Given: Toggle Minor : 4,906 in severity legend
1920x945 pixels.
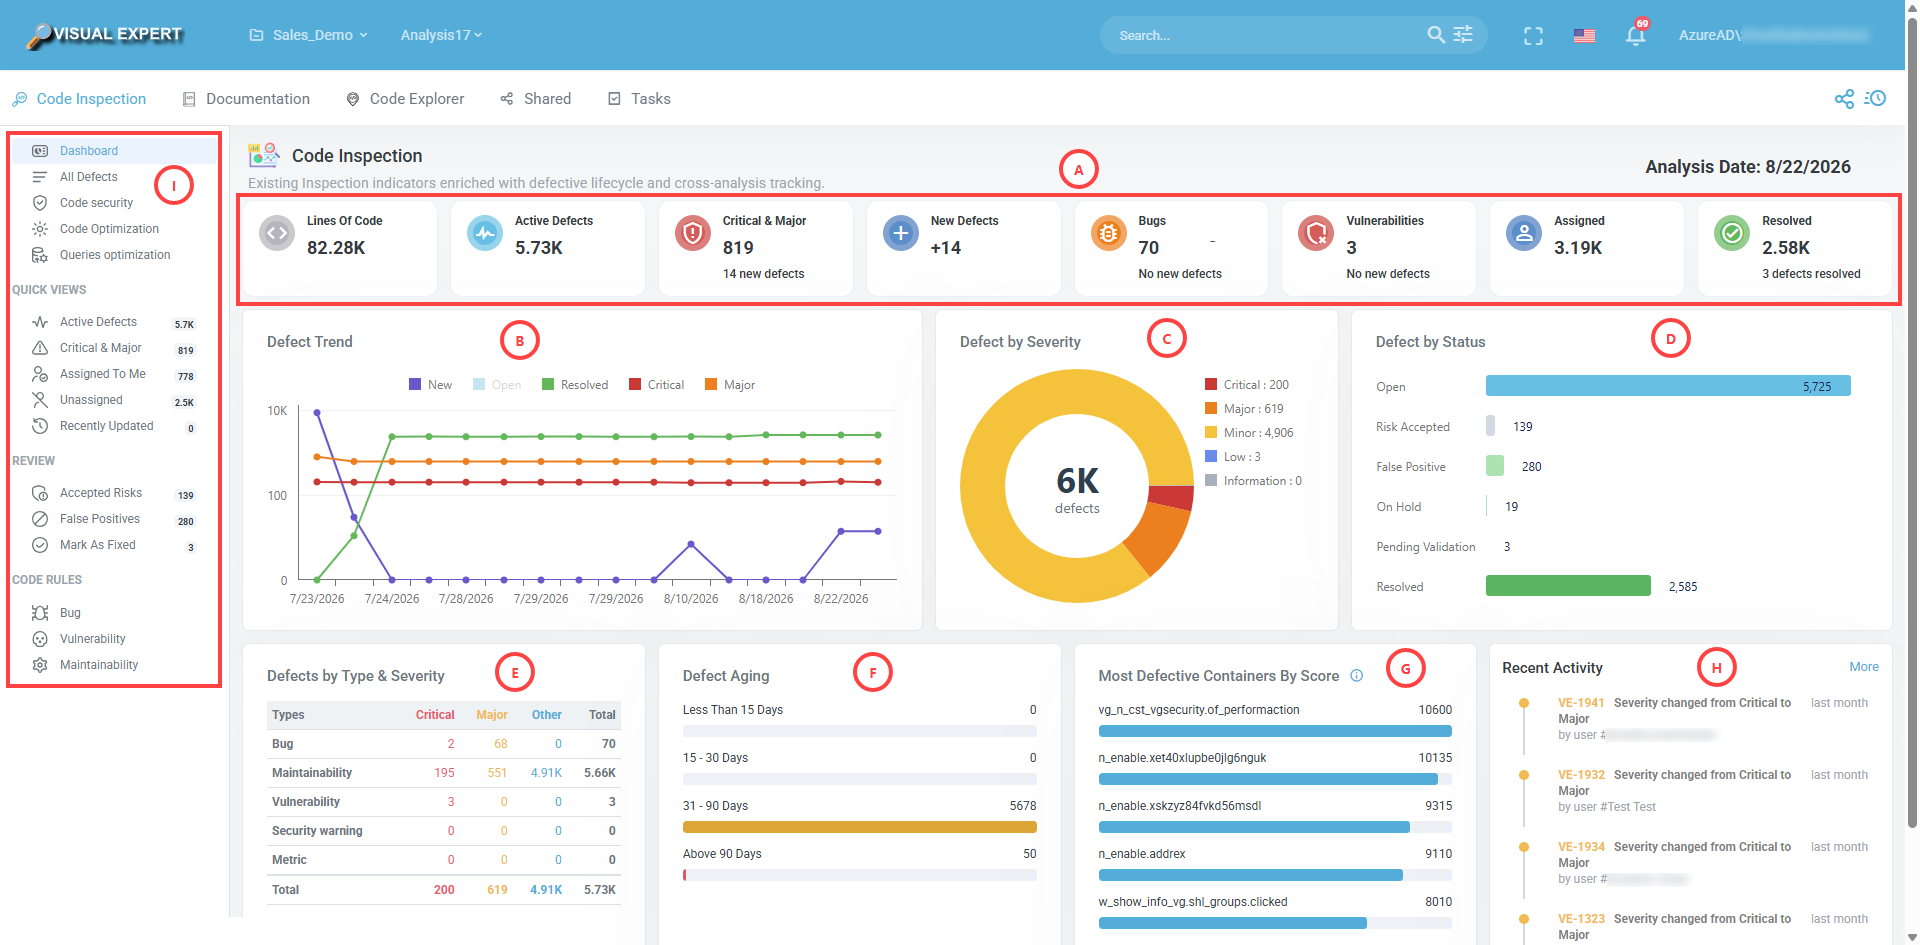Looking at the screenshot, I should (1249, 433).
